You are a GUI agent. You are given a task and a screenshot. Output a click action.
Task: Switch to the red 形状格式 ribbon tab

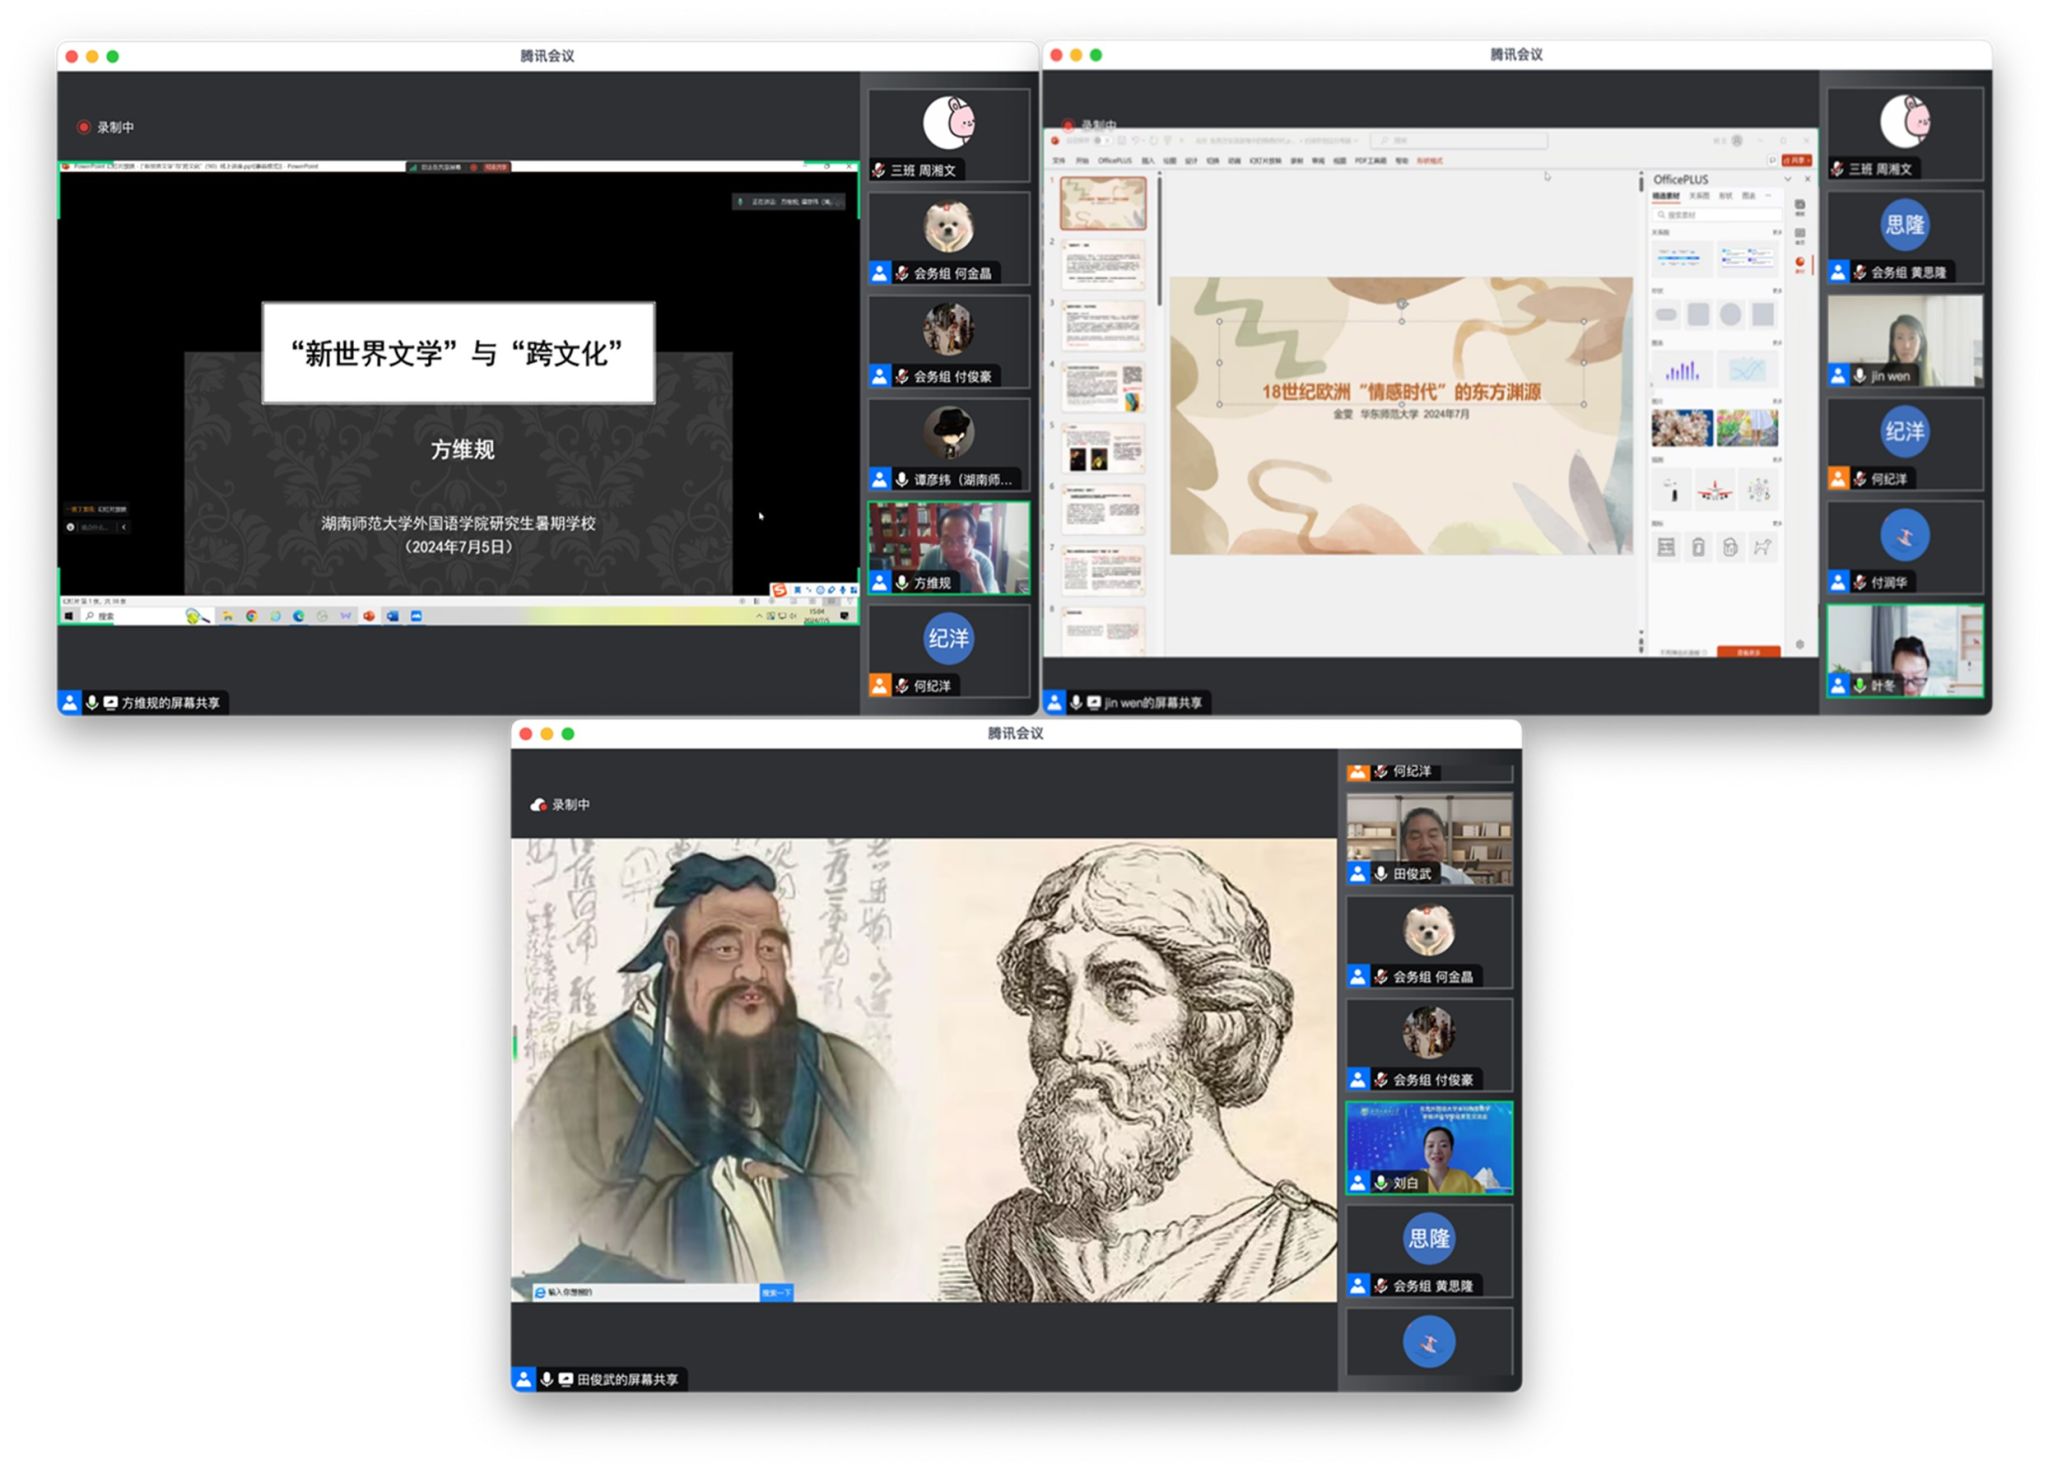(1429, 160)
